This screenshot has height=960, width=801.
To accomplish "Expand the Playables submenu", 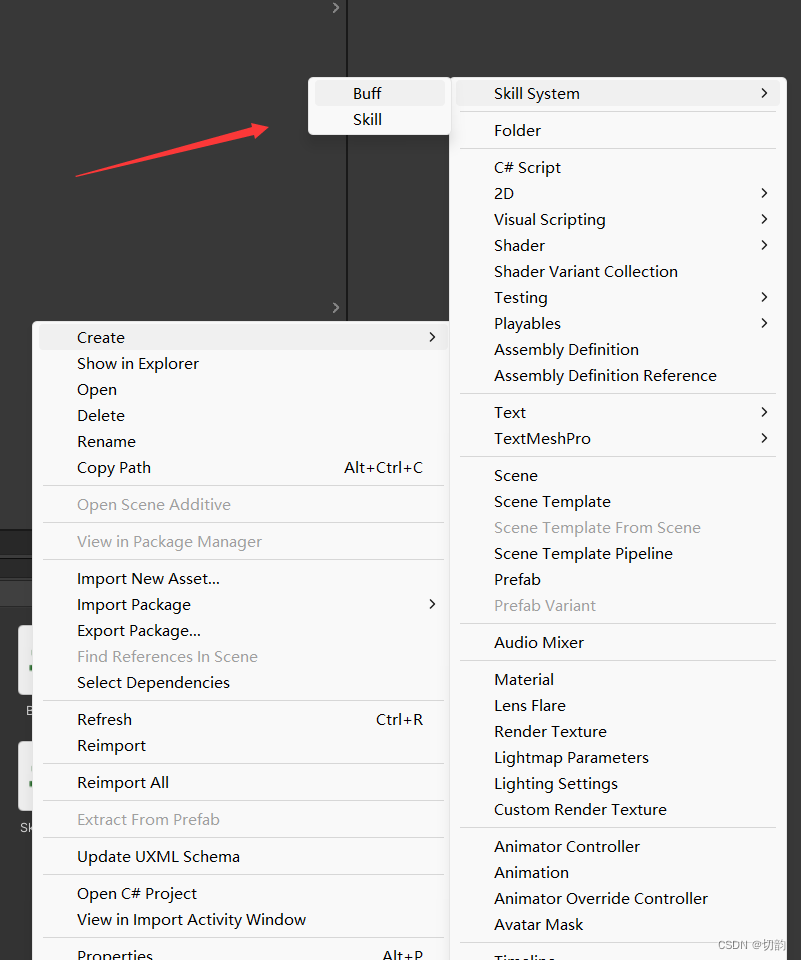I will pyautogui.click(x=618, y=323).
